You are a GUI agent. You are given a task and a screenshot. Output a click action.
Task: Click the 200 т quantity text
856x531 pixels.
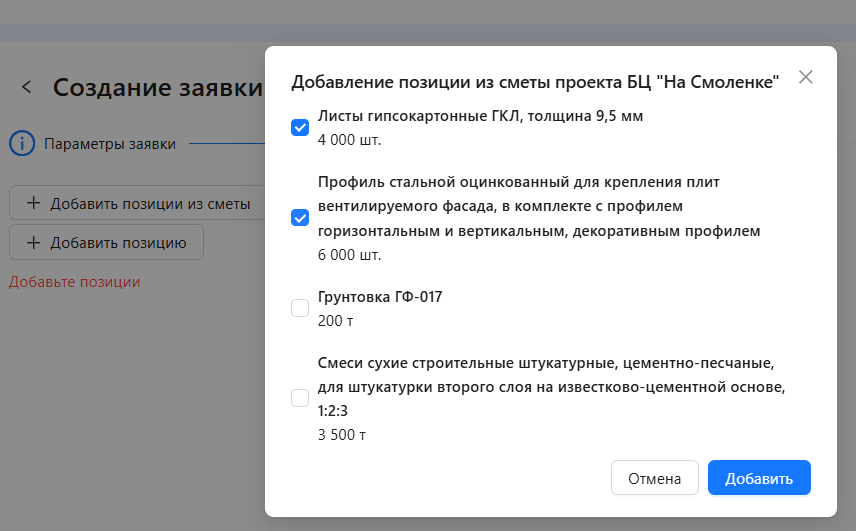click(x=335, y=321)
